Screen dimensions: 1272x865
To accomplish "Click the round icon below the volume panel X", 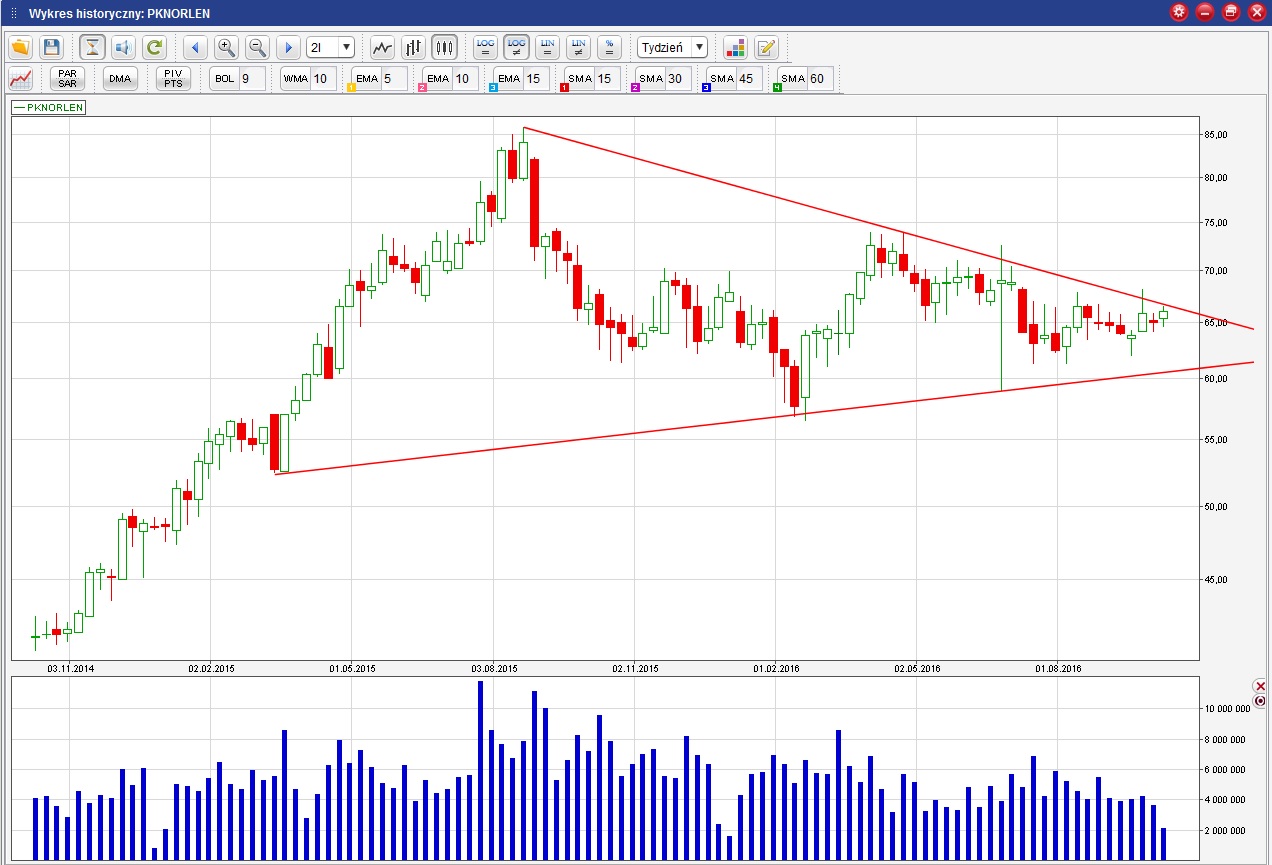I will pyautogui.click(x=1260, y=701).
